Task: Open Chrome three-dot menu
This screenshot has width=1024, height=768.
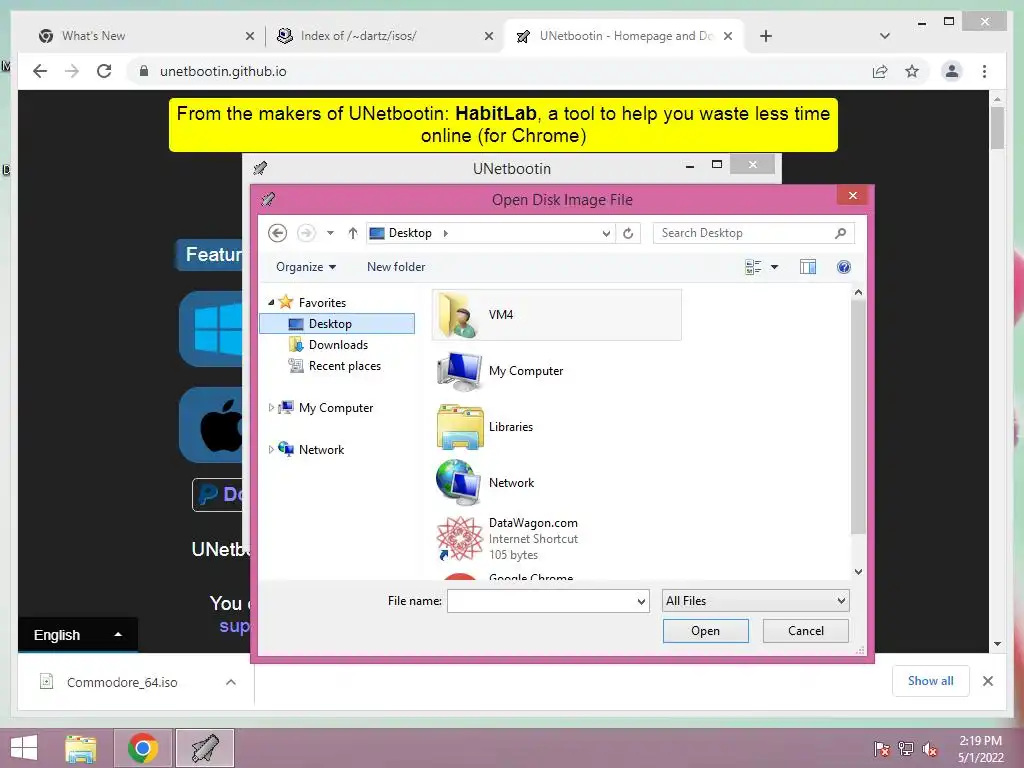Action: pyautogui.click(x=984, y=71)
